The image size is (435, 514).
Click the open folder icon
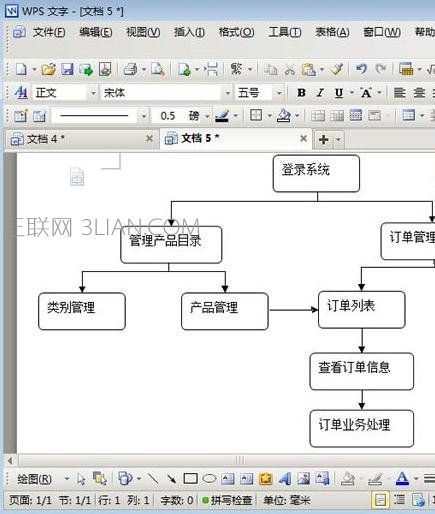(48, 69)
